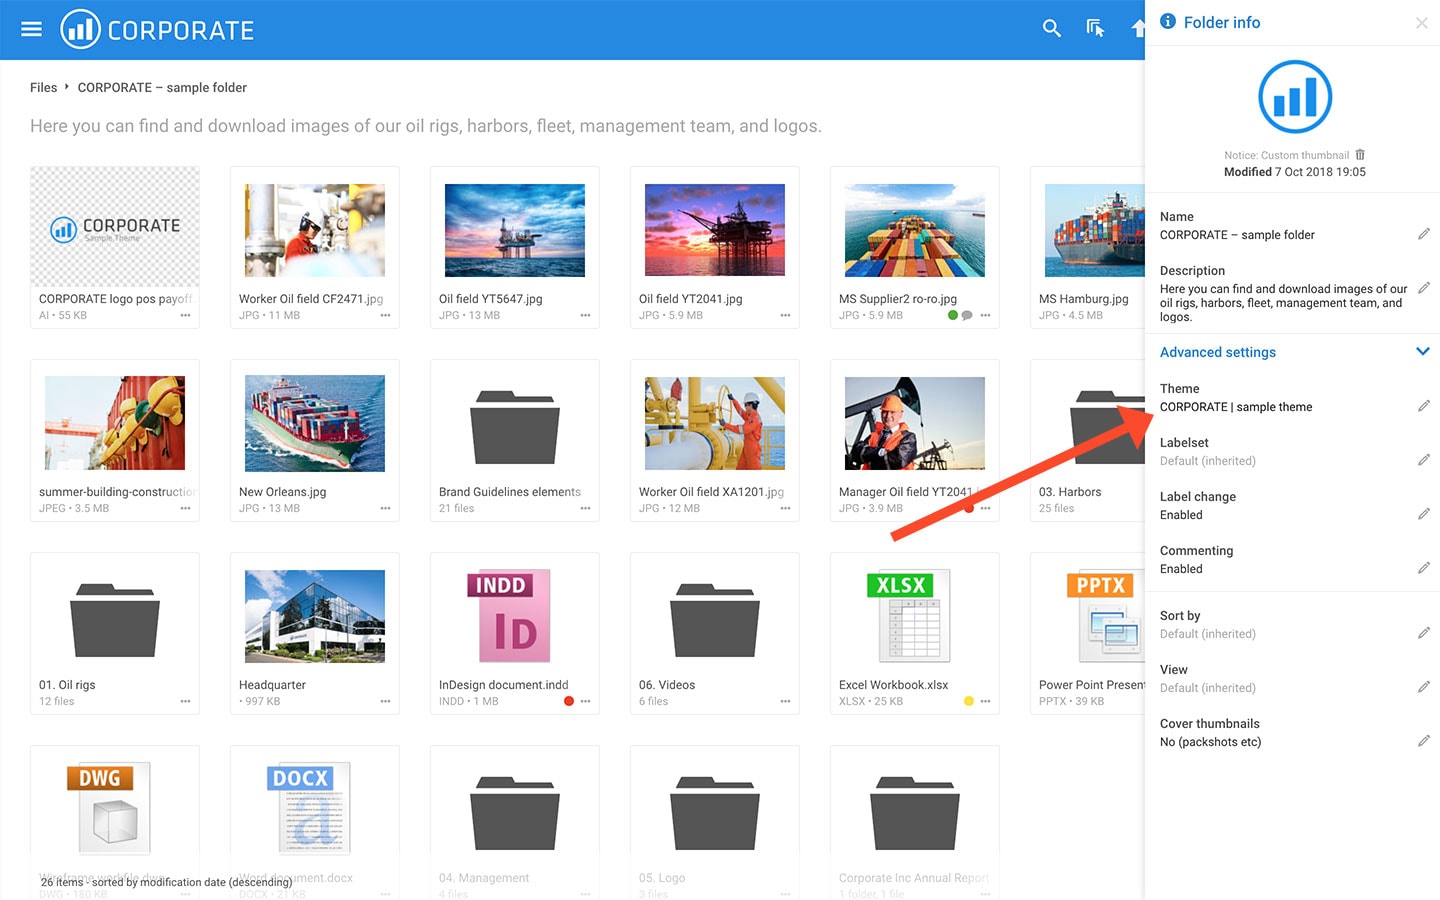Open more options for Oil field YT5647.jpg
The image size is (1440, 900).
[585, 315]
